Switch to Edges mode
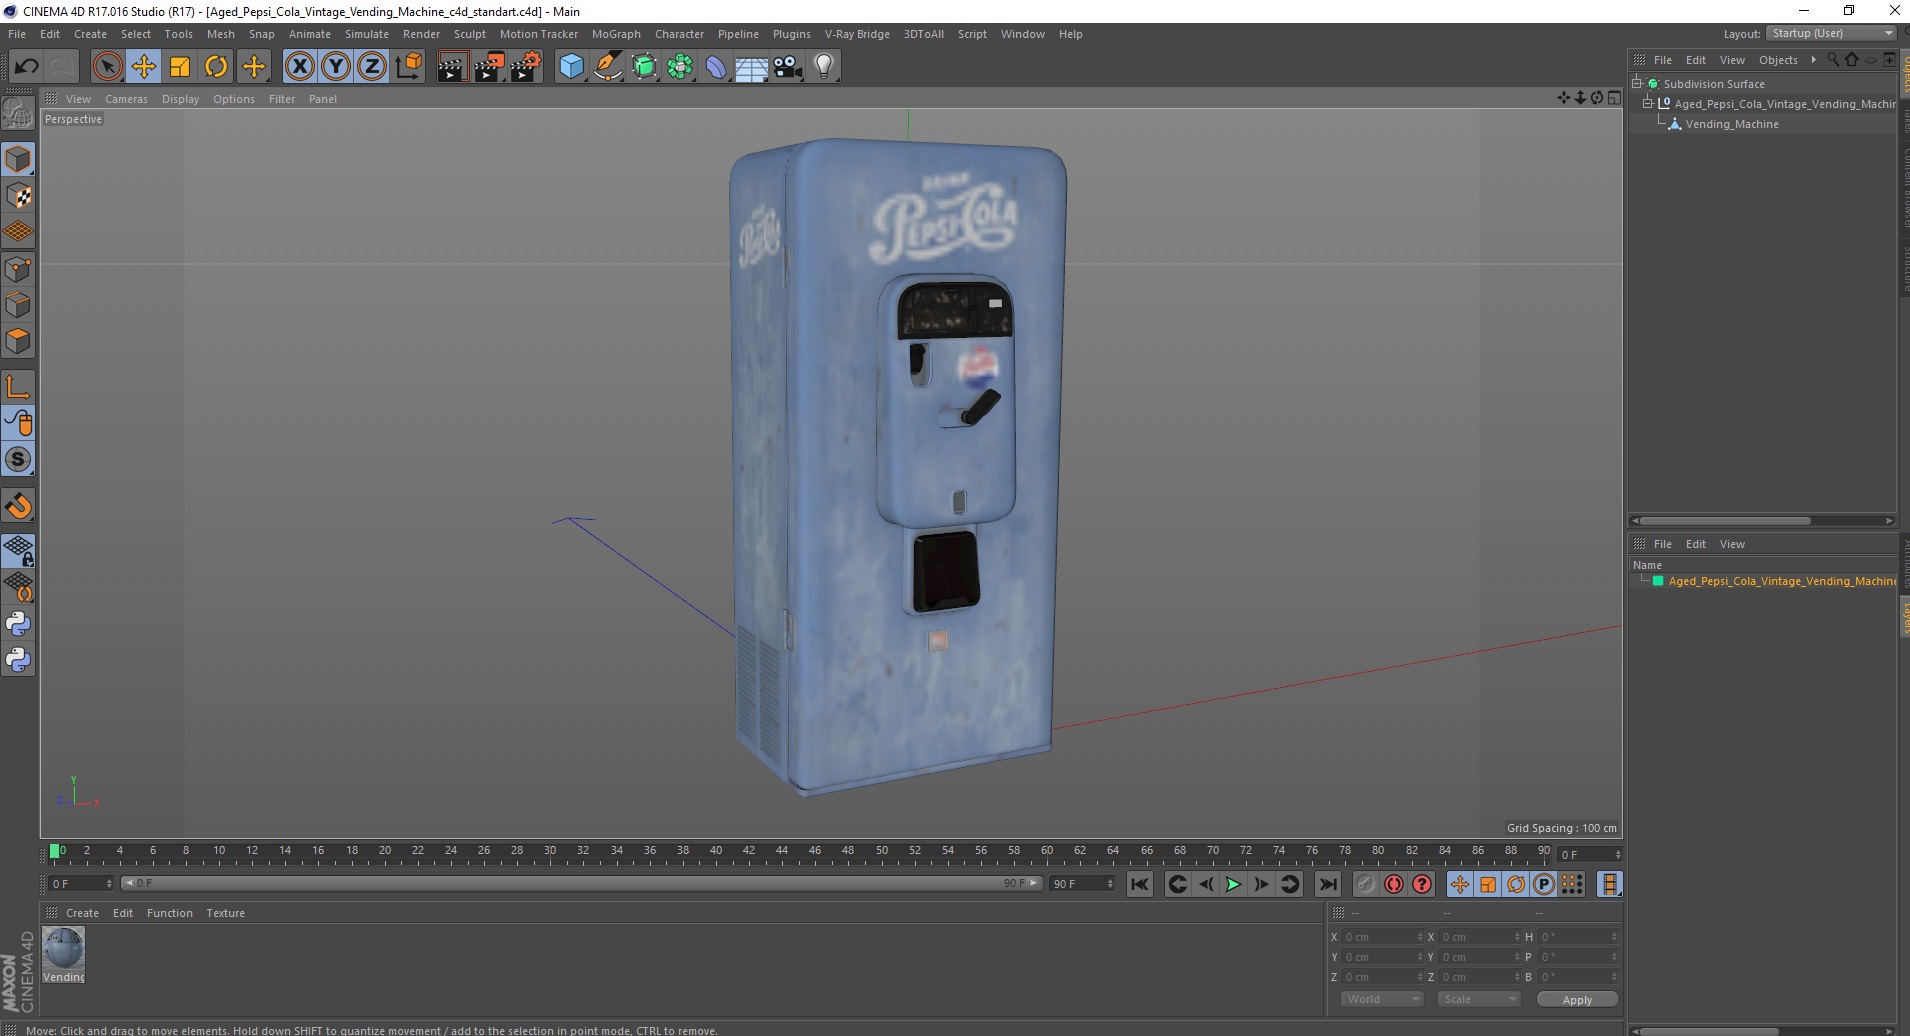1910x1036 pixels. tap(18, 305)
